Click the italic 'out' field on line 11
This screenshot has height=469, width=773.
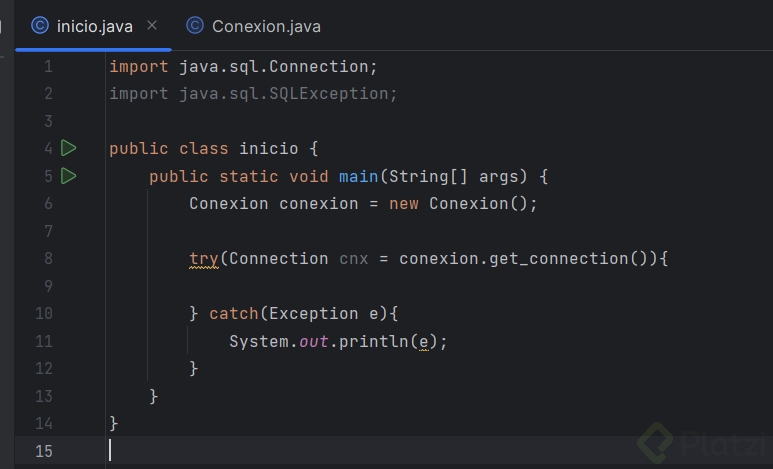(314, 341)
